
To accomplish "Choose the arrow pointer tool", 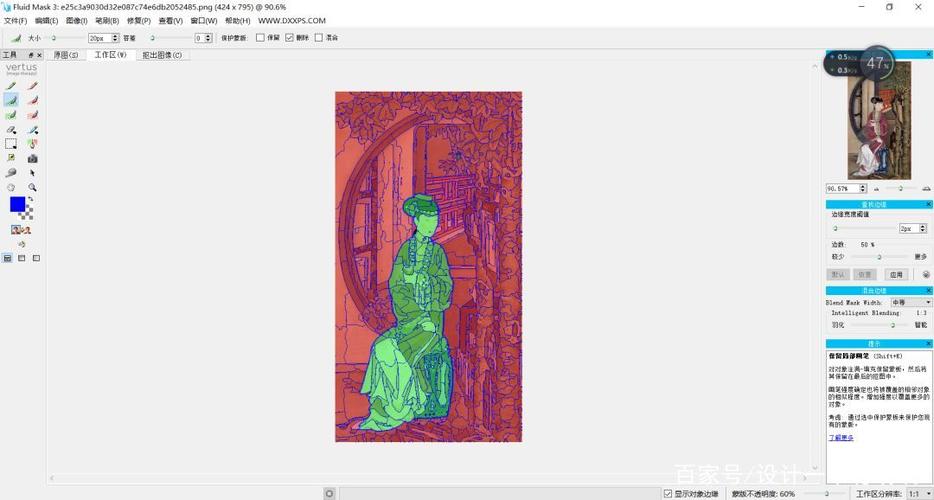I will (33, 173).
